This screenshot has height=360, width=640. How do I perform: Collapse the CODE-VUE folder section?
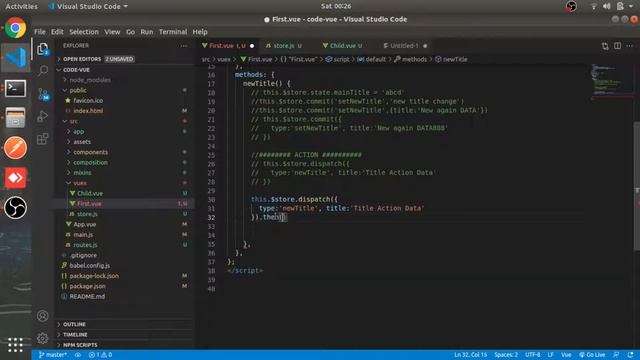pos(124,70)
